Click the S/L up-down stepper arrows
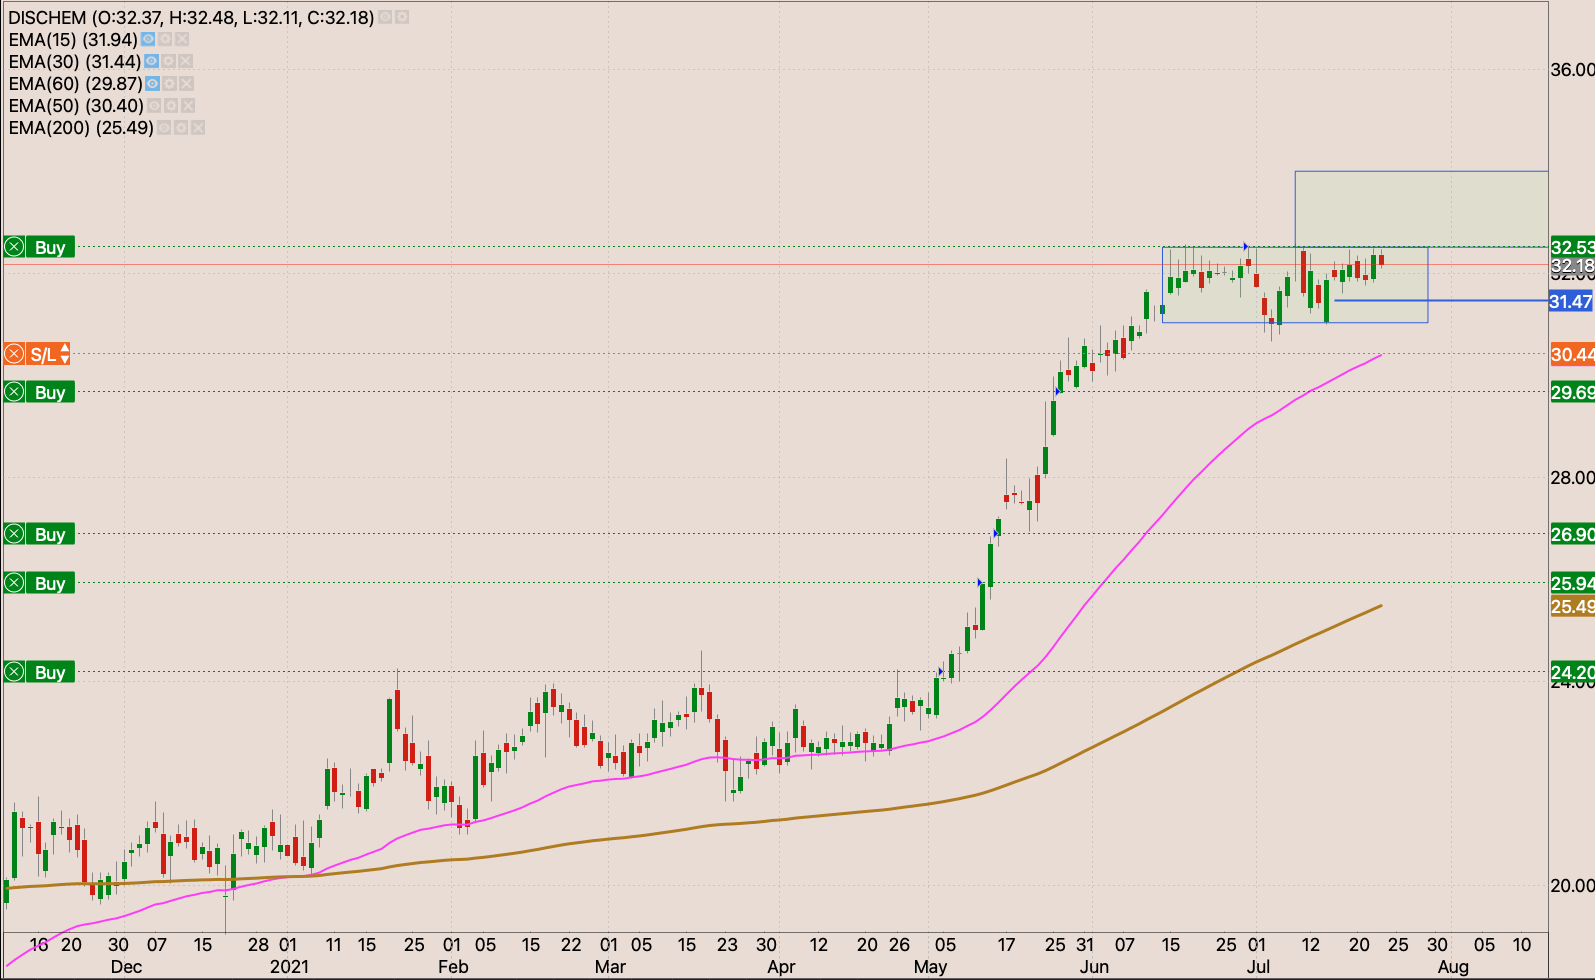Viewport: 1595px width, 980px height. (x=64, y=354)
